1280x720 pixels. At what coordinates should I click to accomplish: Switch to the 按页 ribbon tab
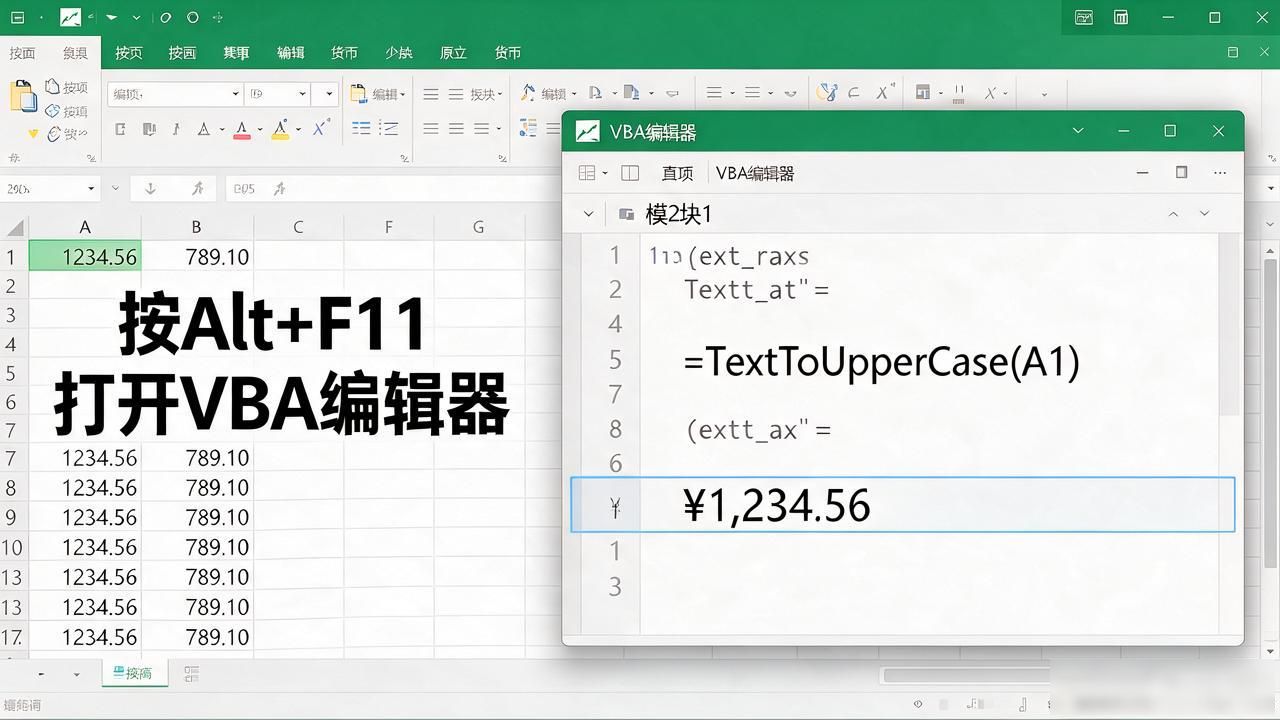coord(128,52)
